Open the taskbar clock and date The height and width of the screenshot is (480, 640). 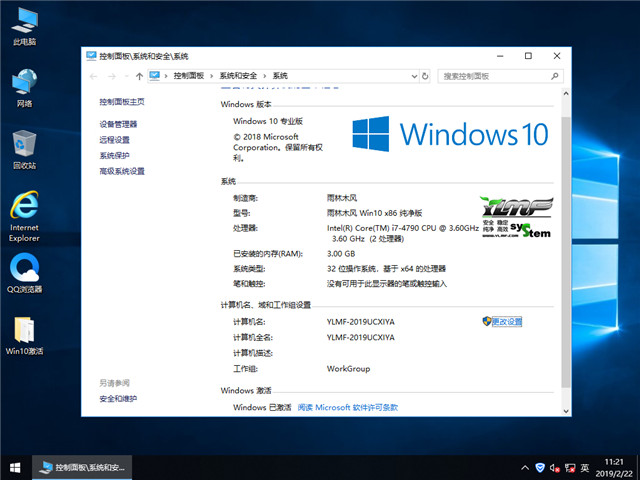click(614, 468)
